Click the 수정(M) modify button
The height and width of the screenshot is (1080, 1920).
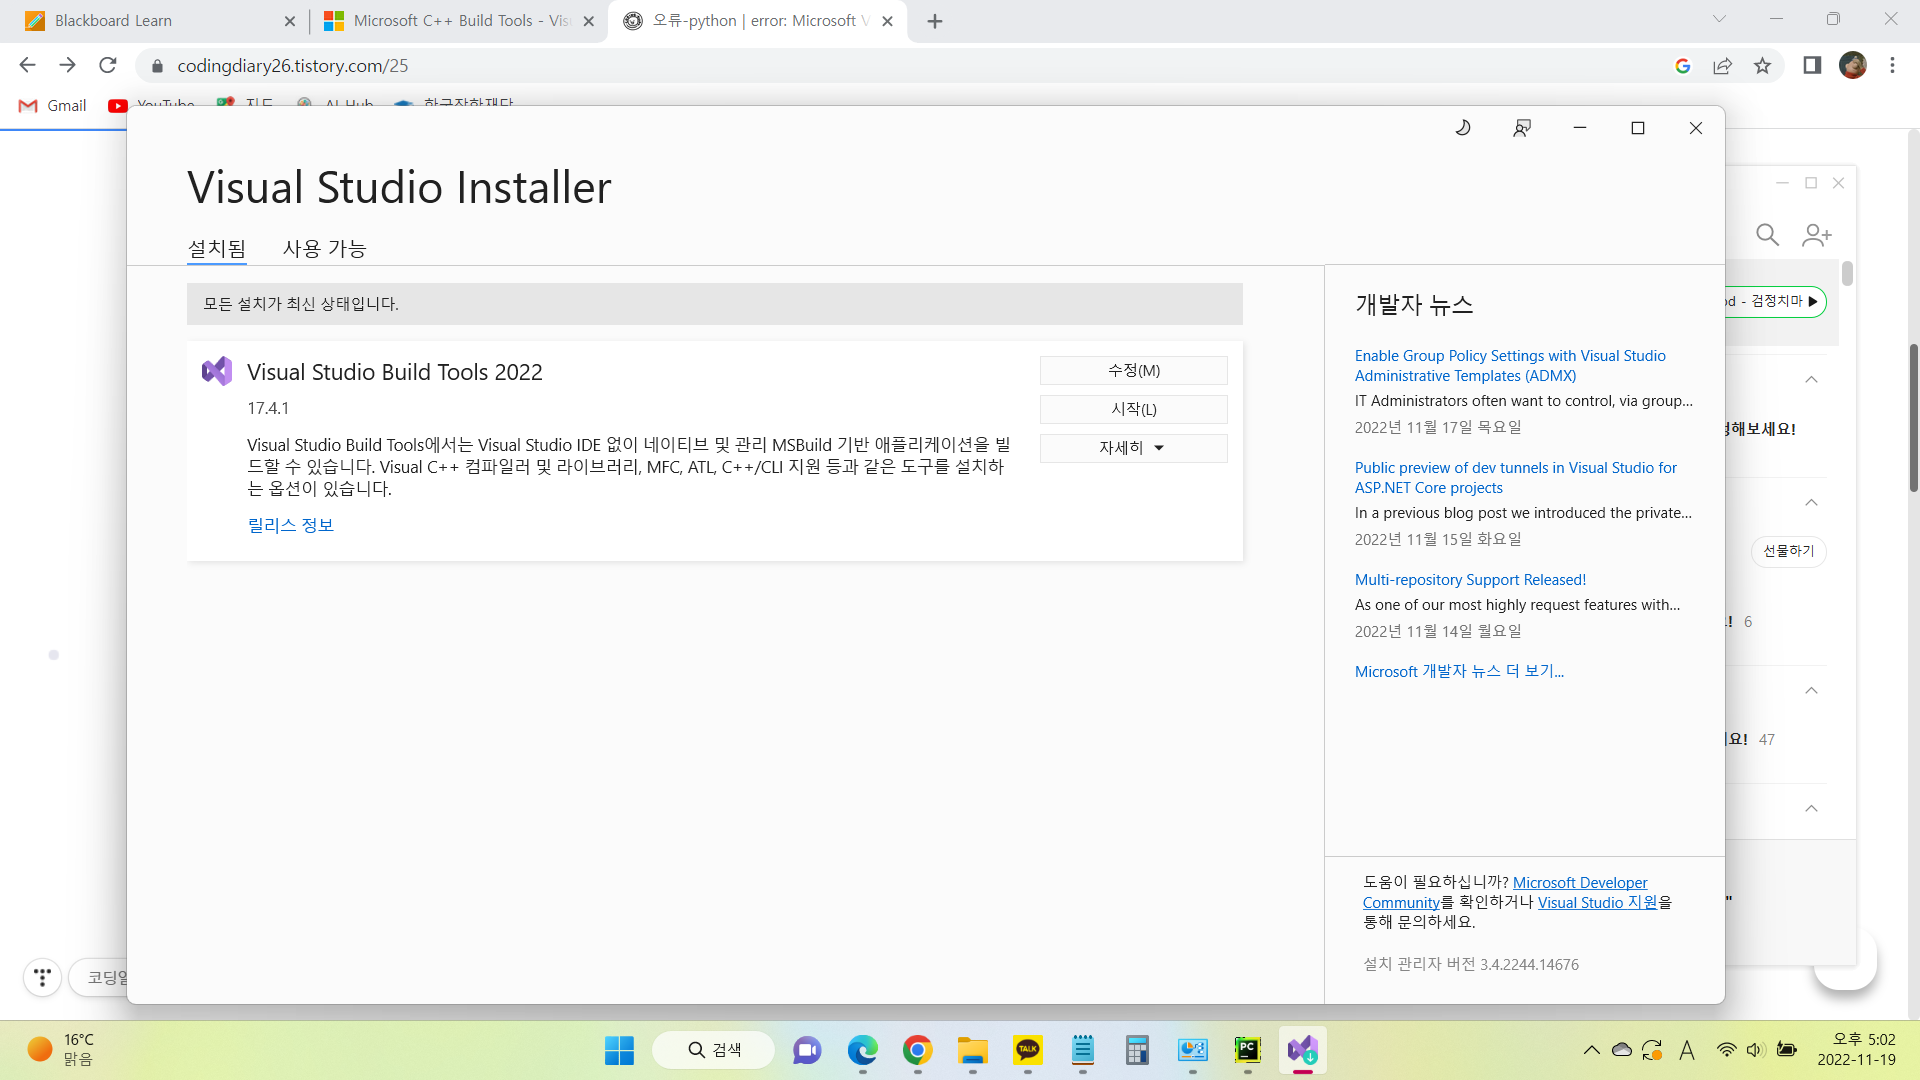click(1133, 370)
